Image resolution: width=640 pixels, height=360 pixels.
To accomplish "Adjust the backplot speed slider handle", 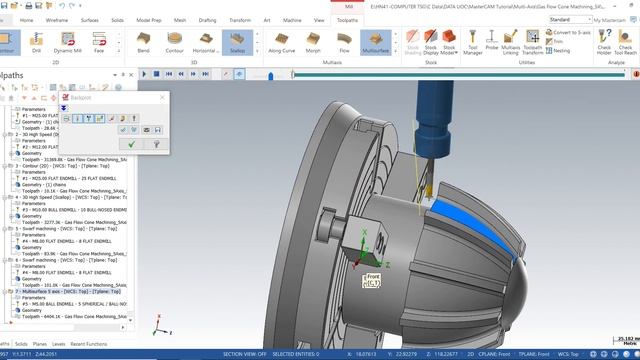I will tap(271, 76).
